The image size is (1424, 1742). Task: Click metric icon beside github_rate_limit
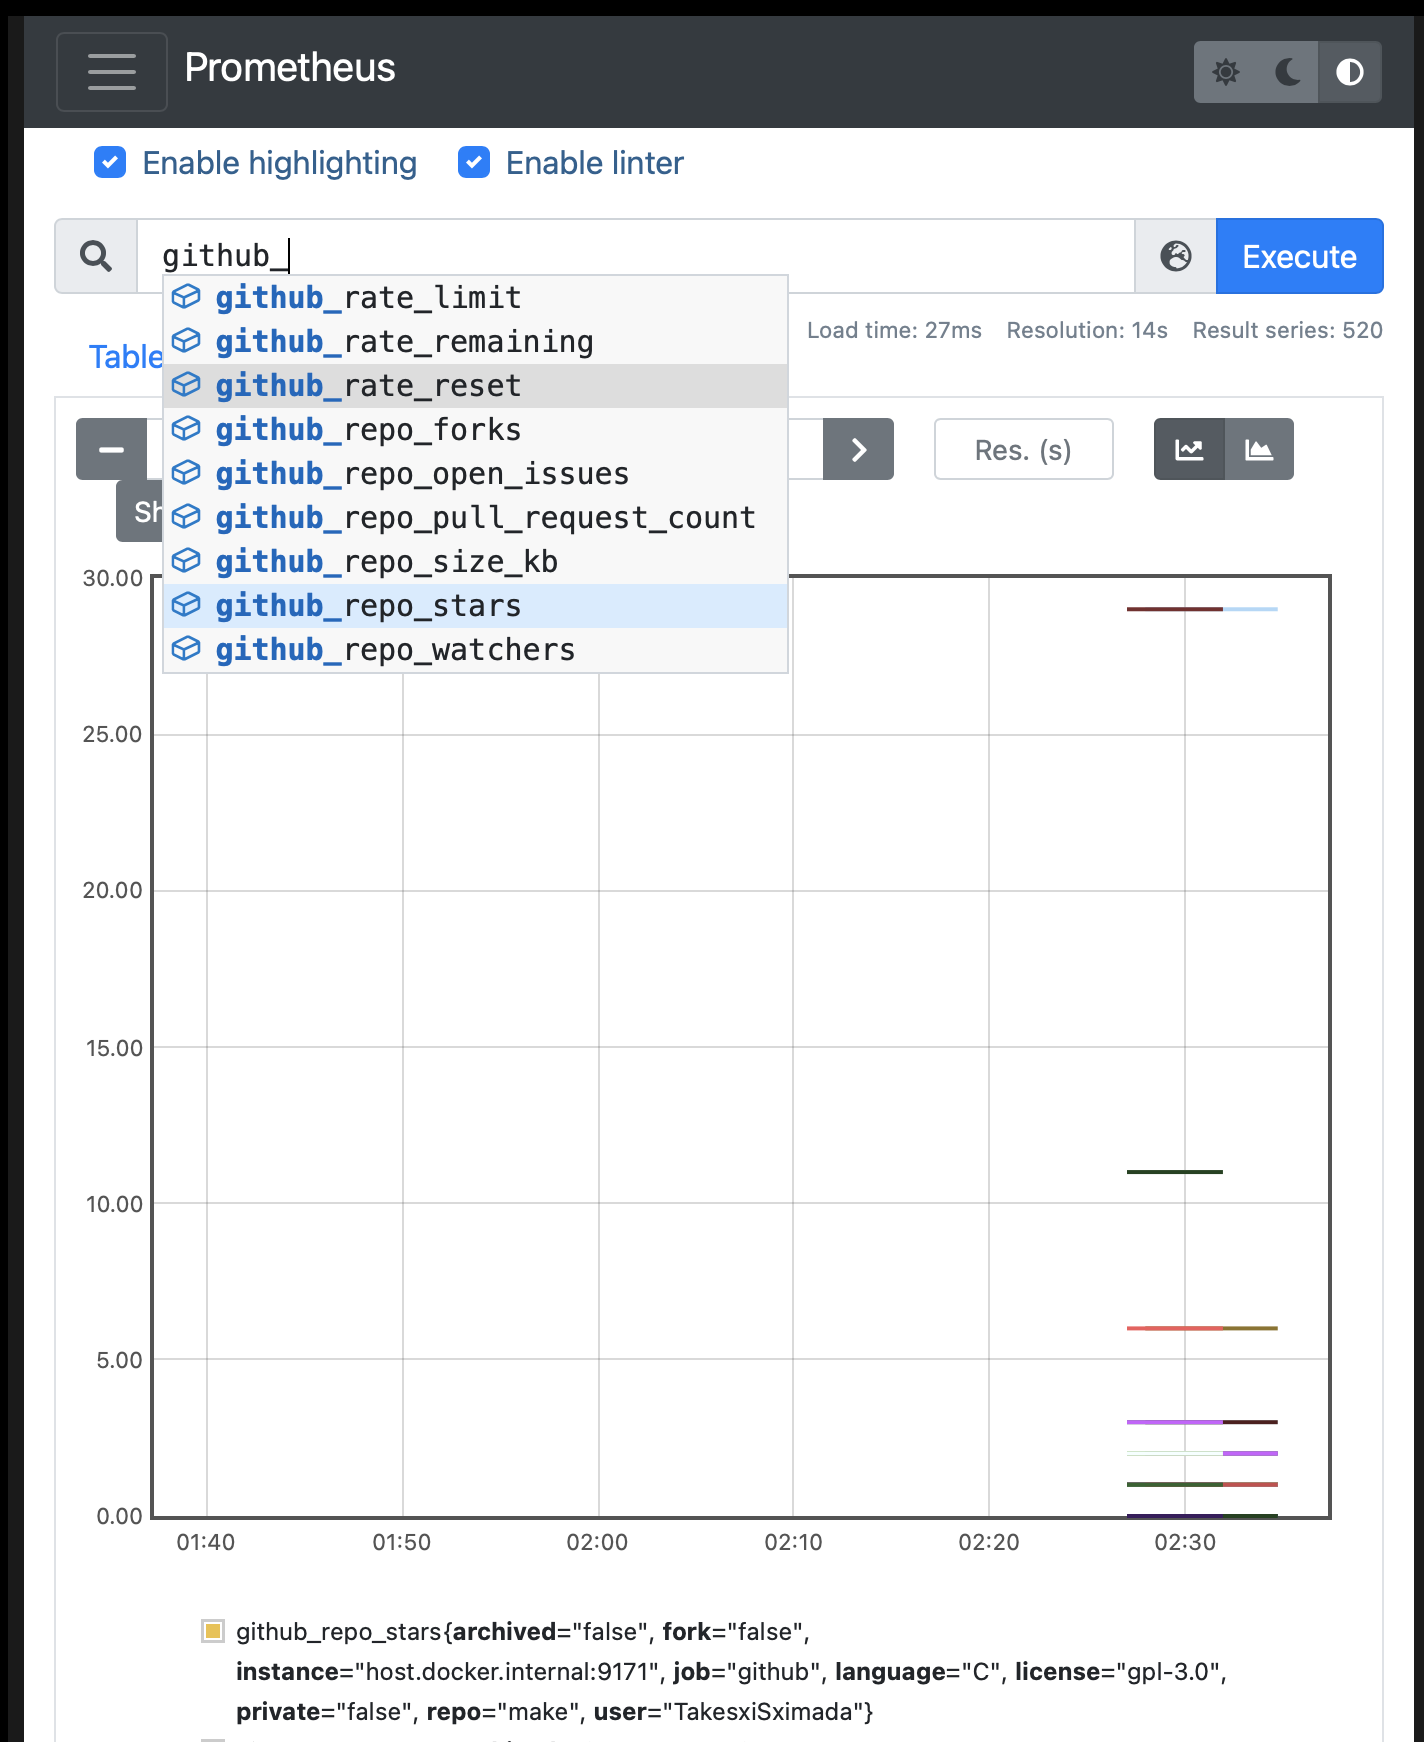[x=186, y=297]
